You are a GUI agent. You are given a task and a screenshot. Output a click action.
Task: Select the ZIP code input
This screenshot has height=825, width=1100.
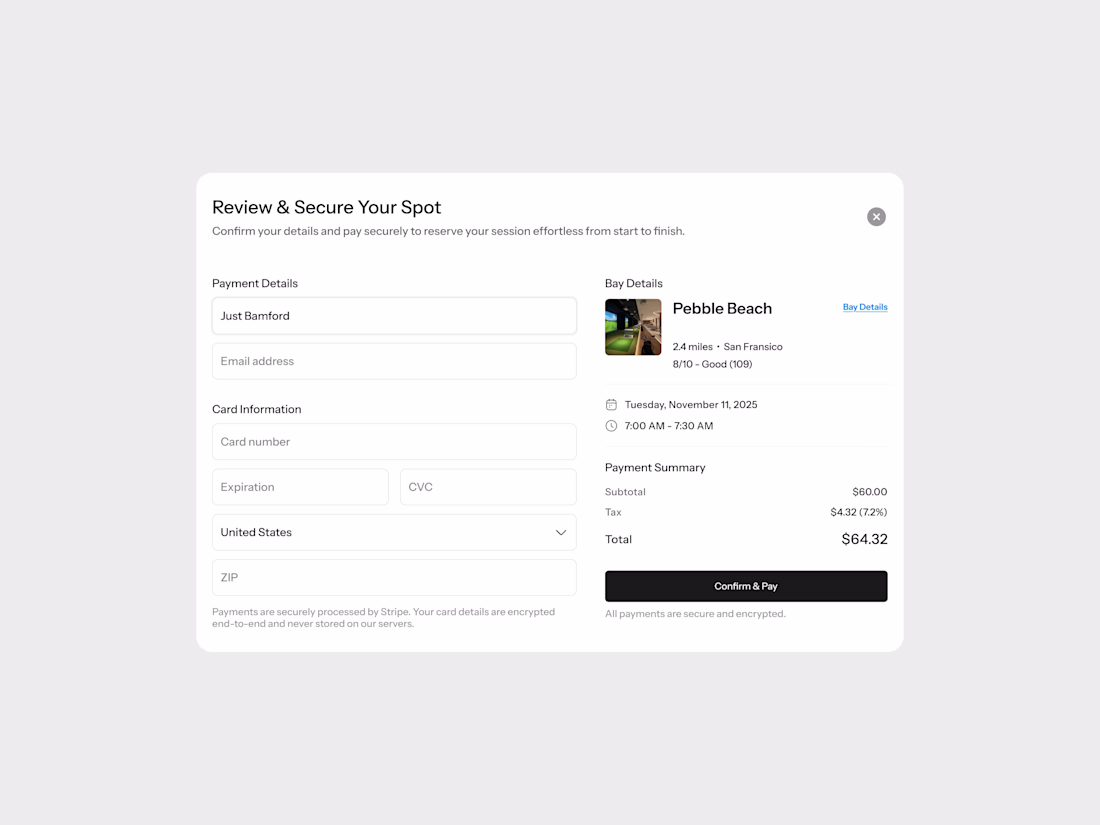tap(394, 577)
